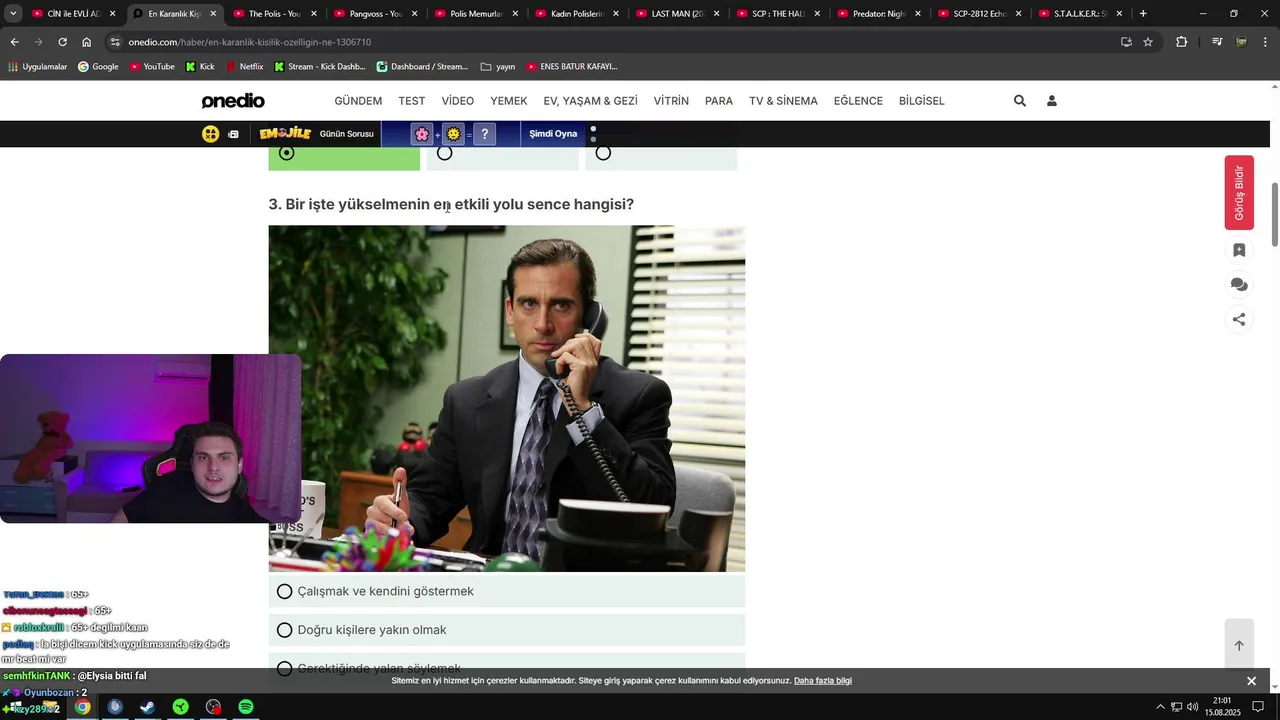Open the 'Daha fazla bilgi' link

pyautogui.click(x=823, y=681)
